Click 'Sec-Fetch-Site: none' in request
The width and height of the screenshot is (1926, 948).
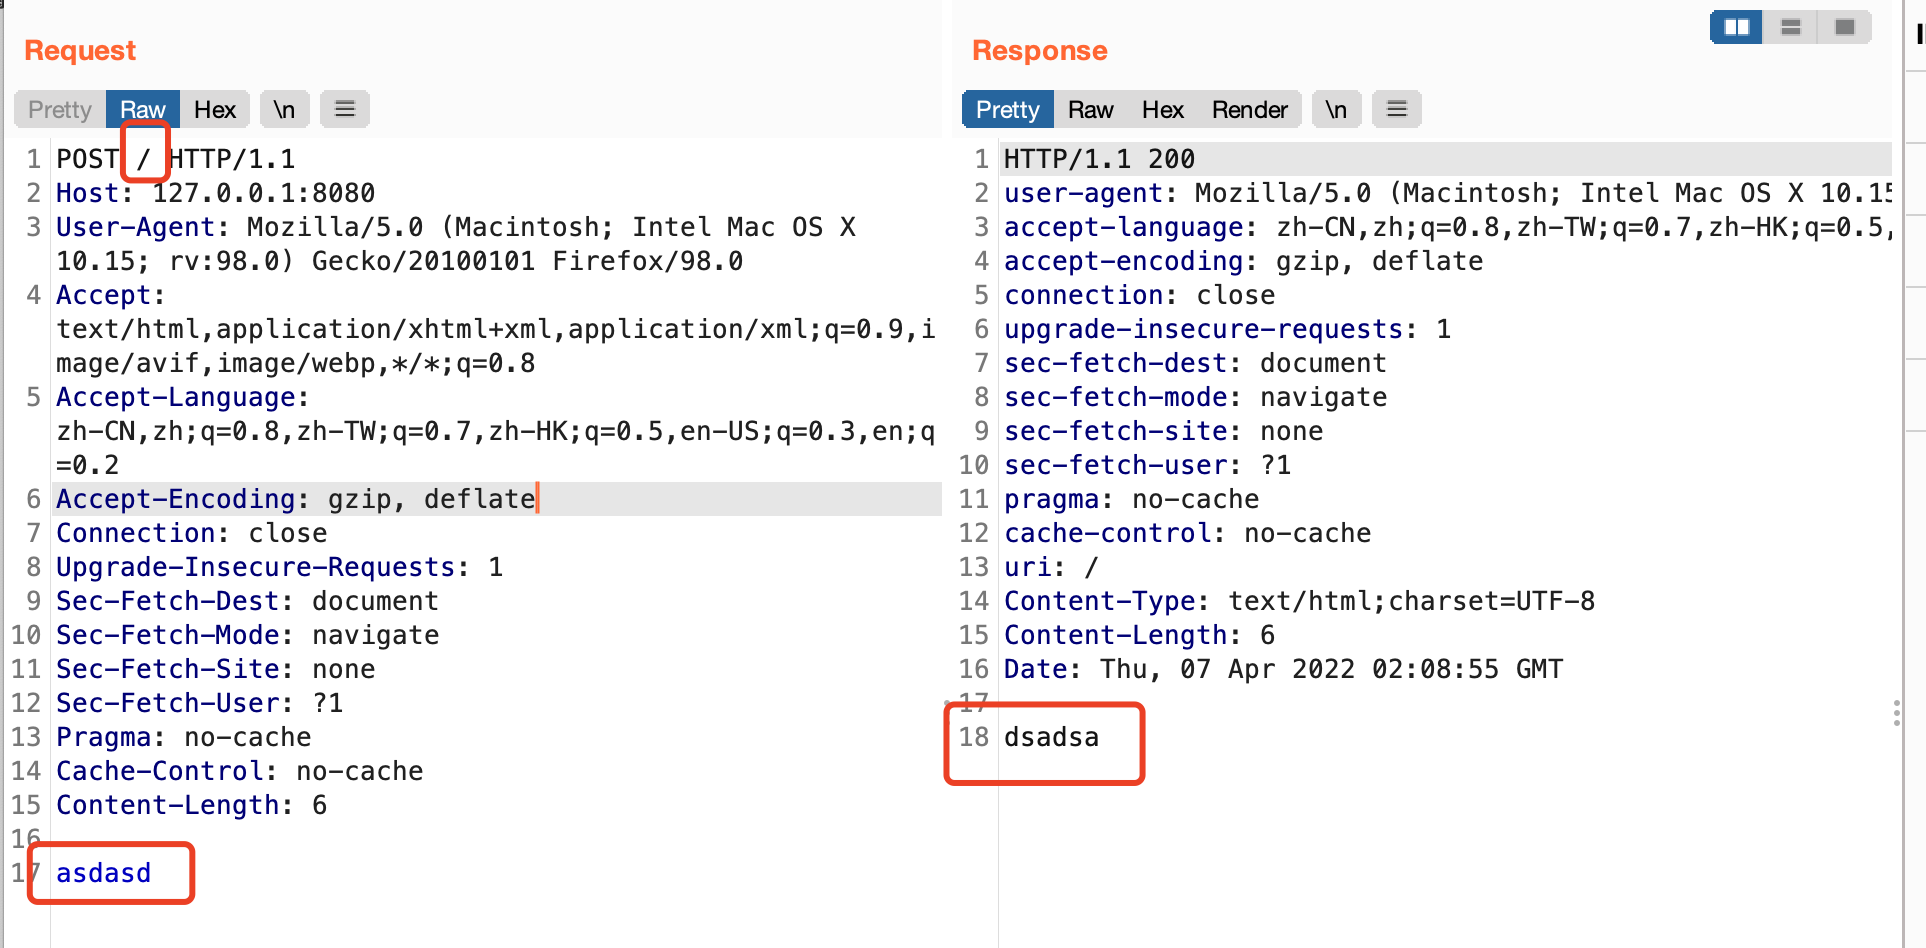pyautogui.click(x=216, y=669)
